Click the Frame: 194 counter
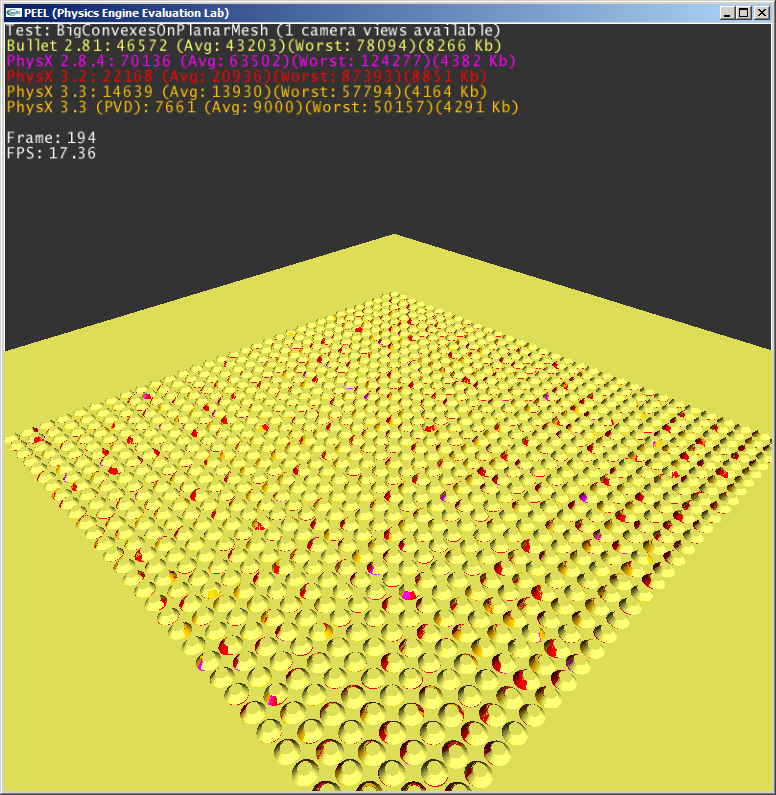This screenshot has width=776, height=795. coord(51,138)
